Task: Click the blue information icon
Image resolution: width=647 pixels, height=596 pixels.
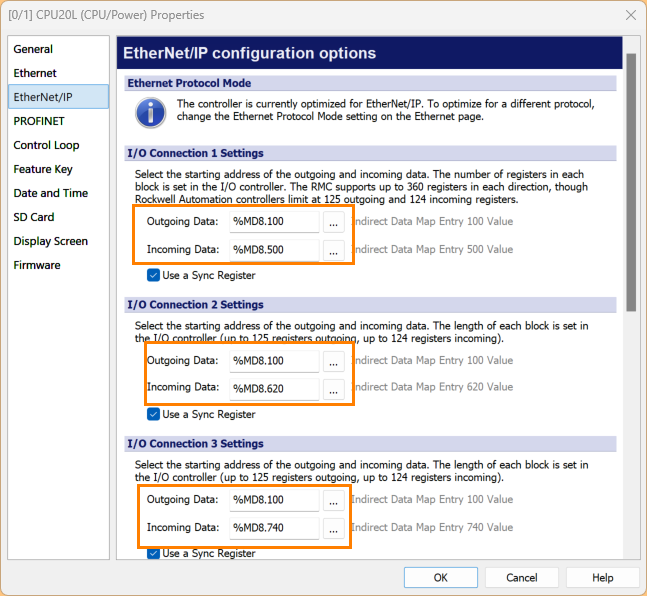Action: point(150,111)
